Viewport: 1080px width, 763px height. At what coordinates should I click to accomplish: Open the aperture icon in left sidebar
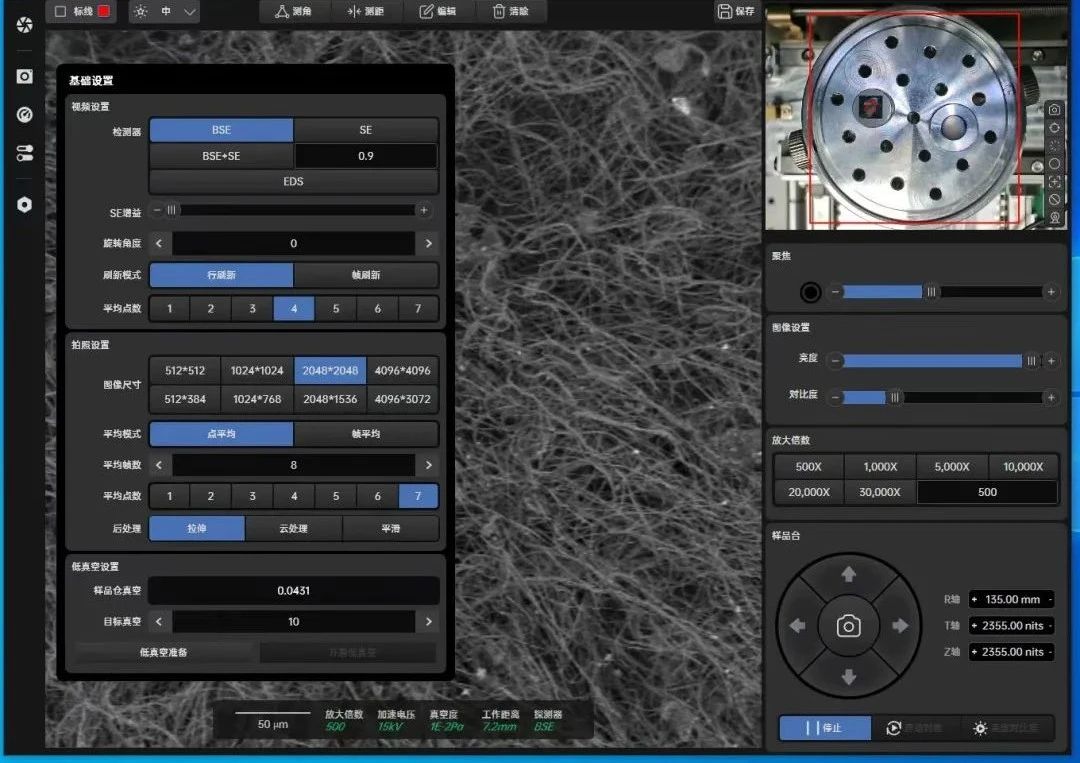25,24
